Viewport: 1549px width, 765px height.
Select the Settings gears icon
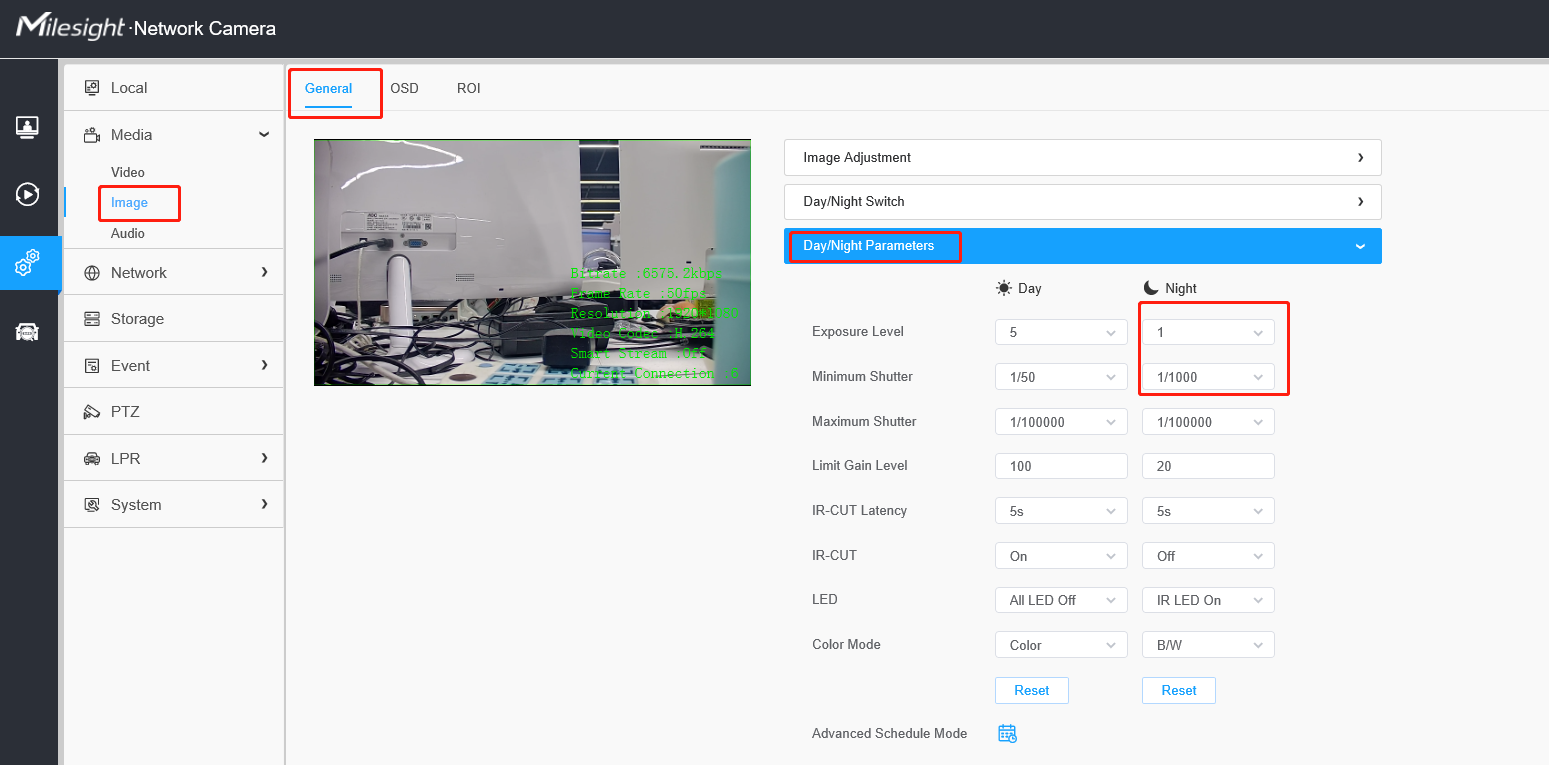pyautogui.click(x=28, y=263)
